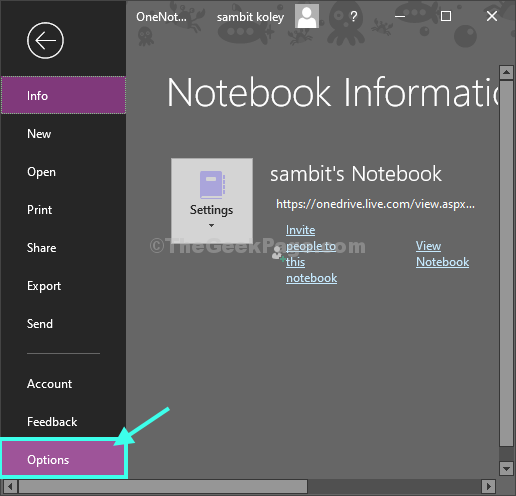Click the vertical scrollbar thumb
The height and width of the screenshot is (496, 516).
[x=506, y=263]
